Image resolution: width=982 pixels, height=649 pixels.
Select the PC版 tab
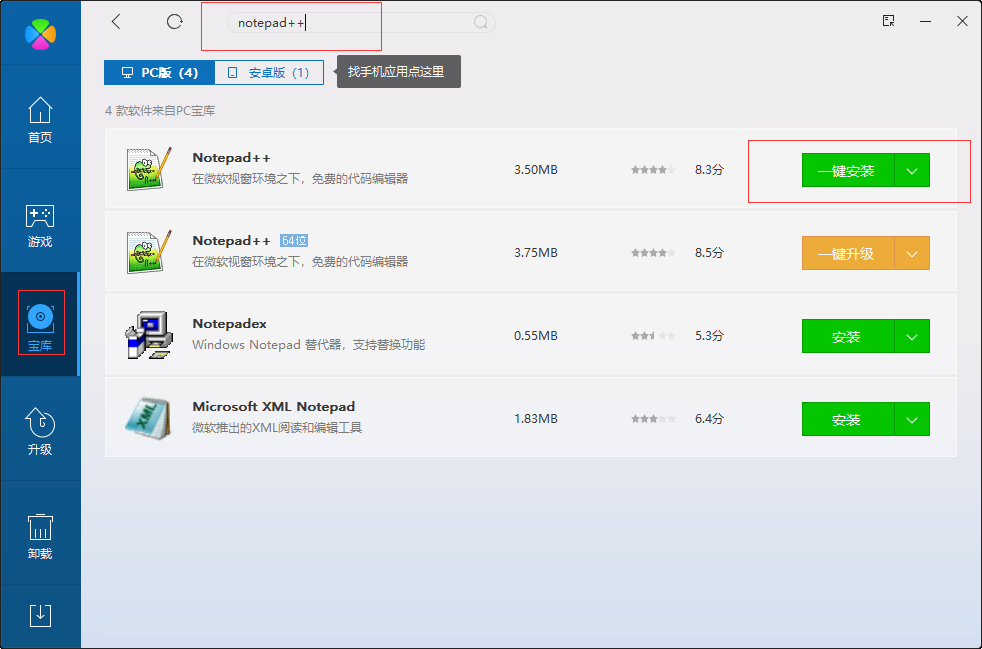[x=160, y=72]
